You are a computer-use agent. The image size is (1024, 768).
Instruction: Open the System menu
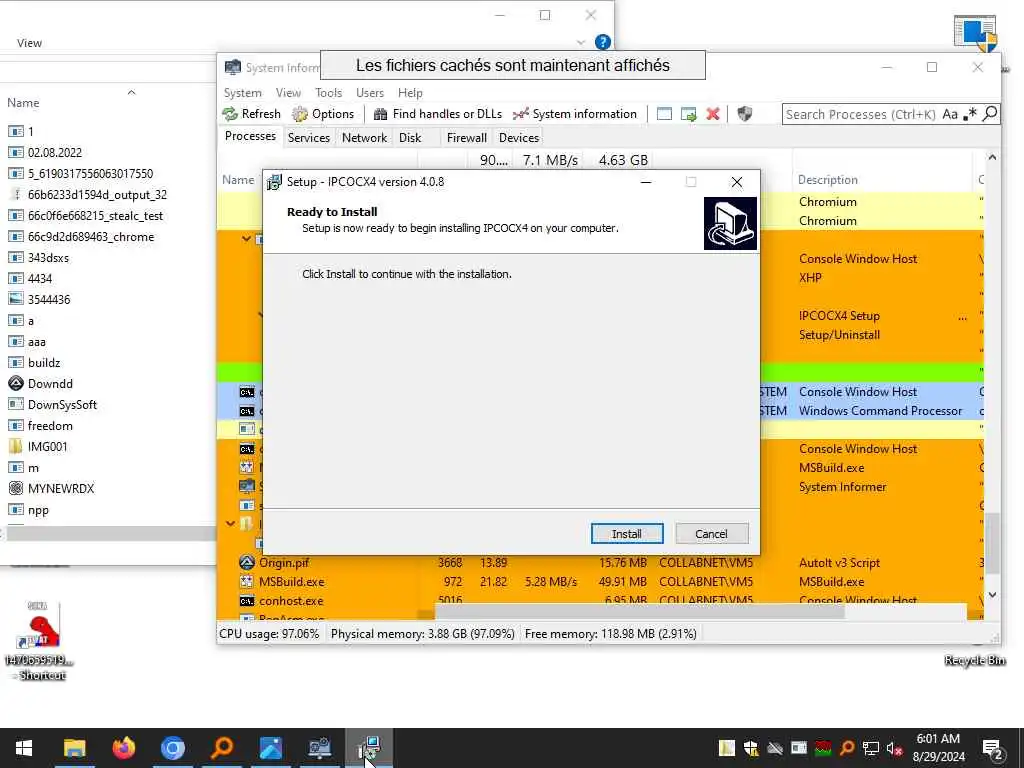tap(242, 93)
